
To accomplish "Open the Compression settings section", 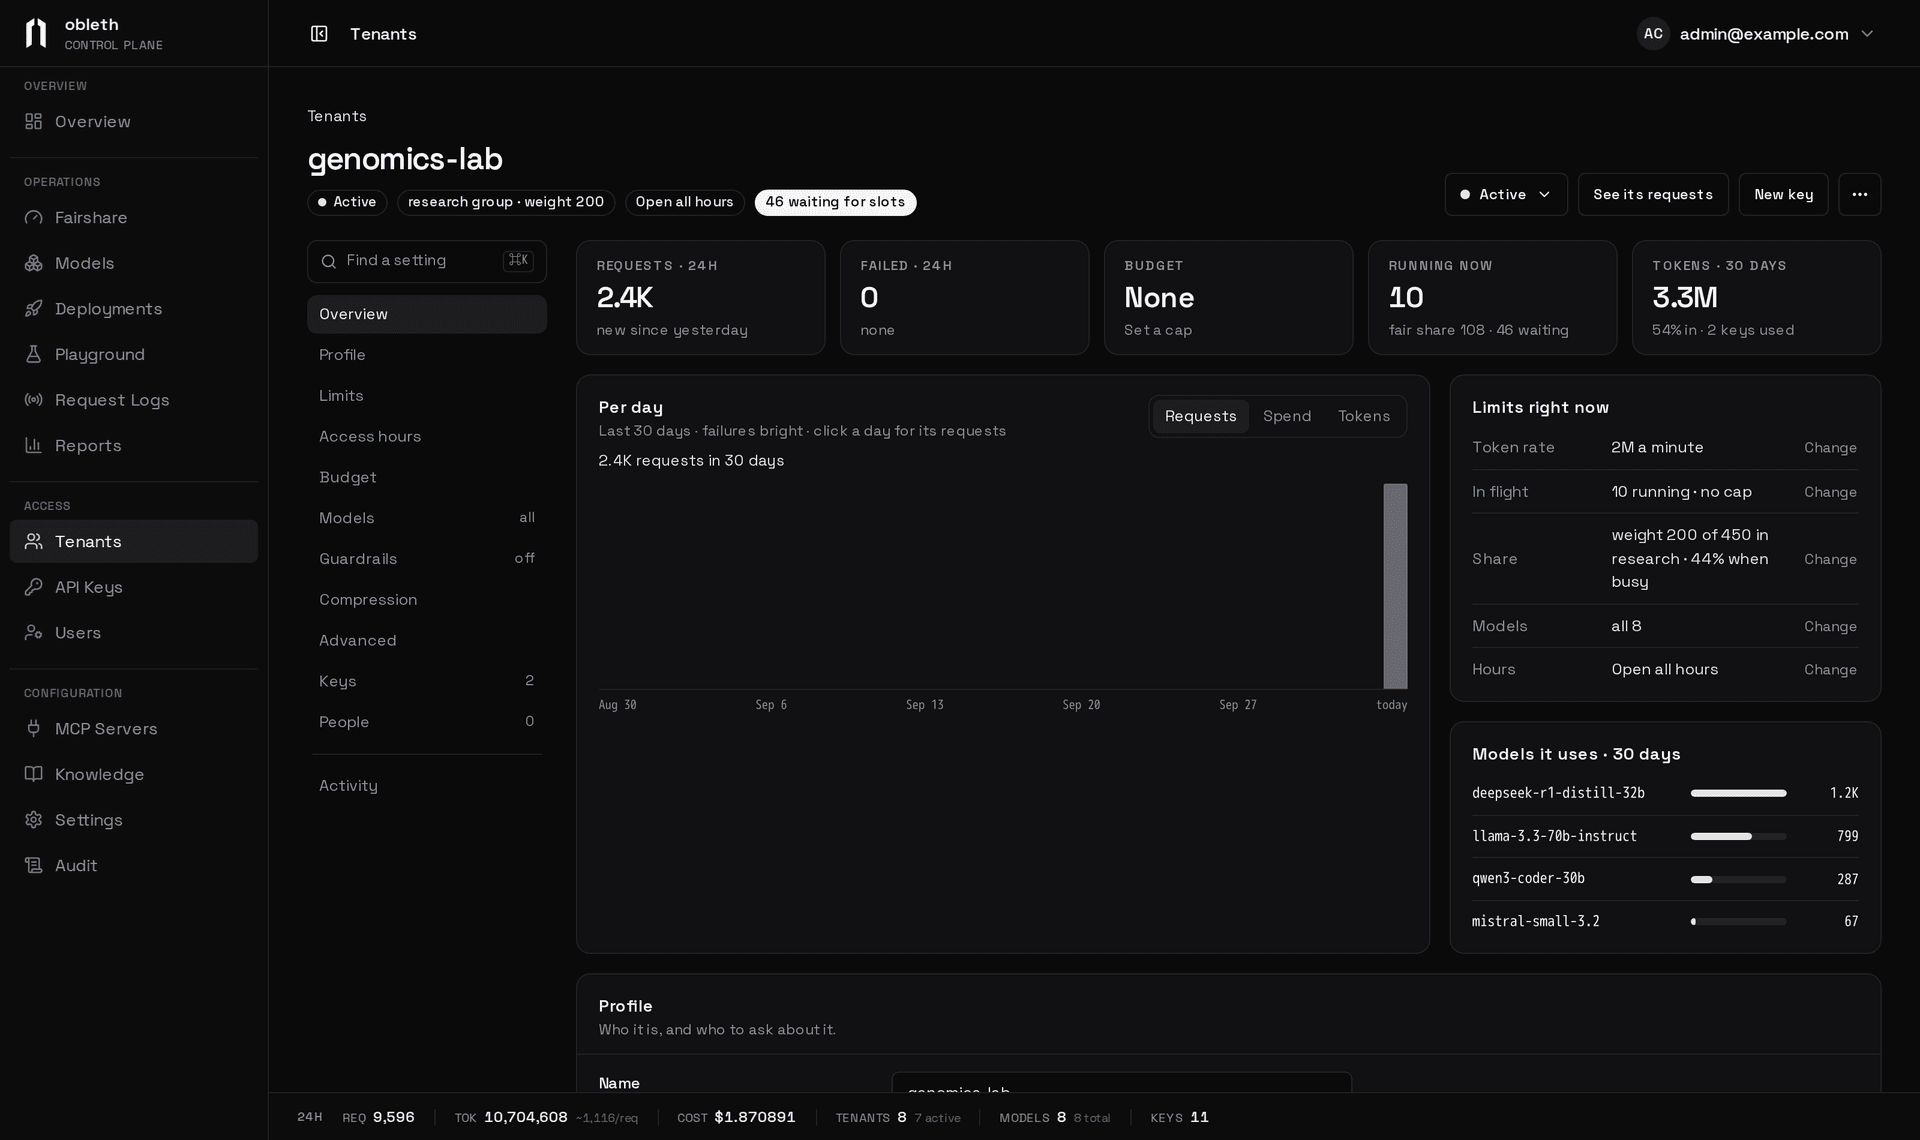I will (x=427, y=600).
